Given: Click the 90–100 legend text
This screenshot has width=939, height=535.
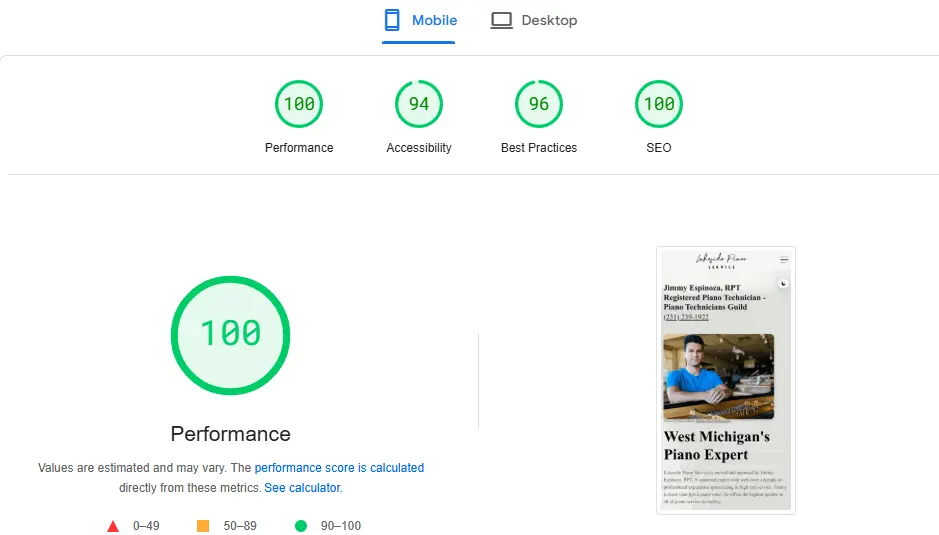Looking at the screenshot, I should click(x=341, y=526).
